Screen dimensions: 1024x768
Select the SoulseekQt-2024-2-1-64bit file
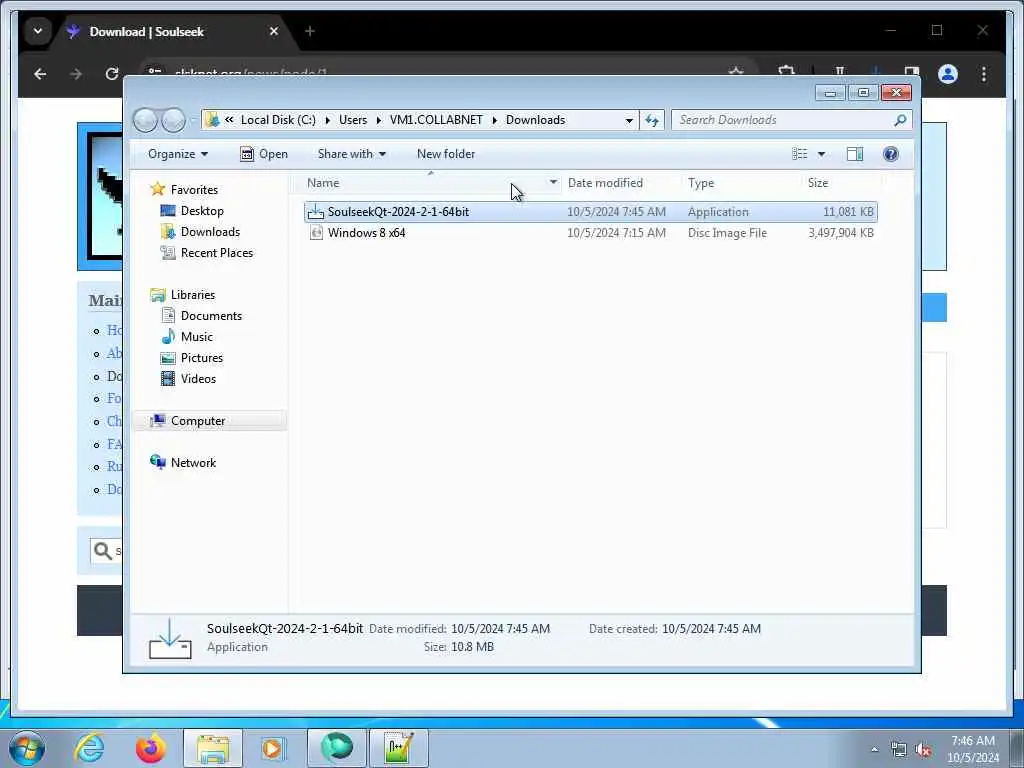[590, 212]
